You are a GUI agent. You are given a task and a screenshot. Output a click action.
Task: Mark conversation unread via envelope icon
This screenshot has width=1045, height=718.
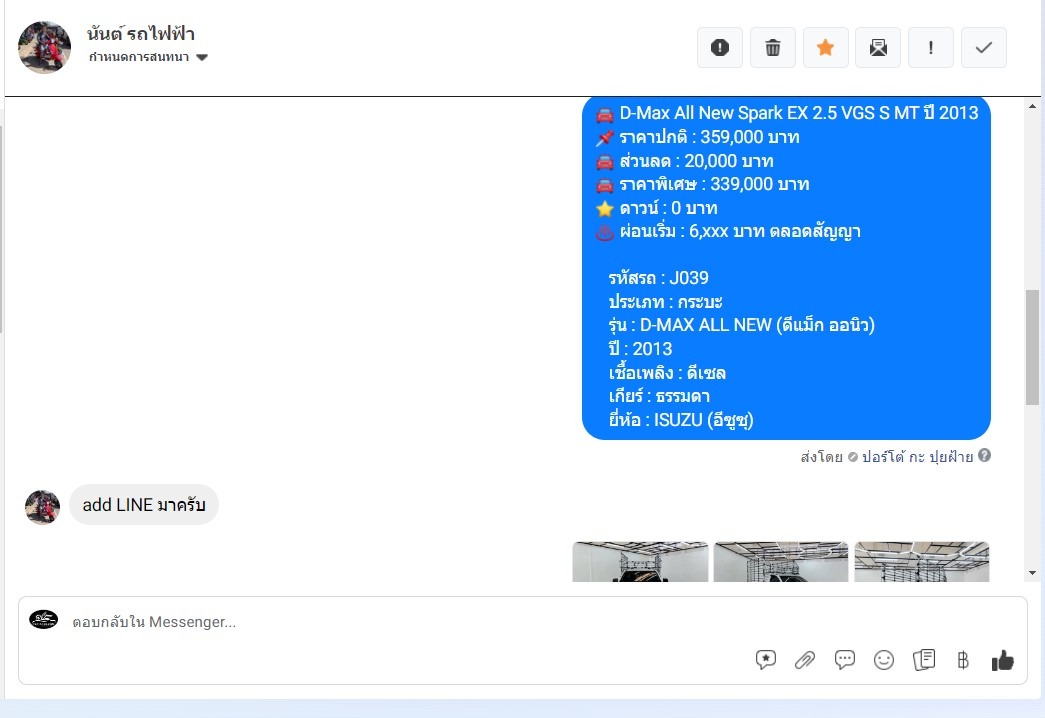[878, 47]
